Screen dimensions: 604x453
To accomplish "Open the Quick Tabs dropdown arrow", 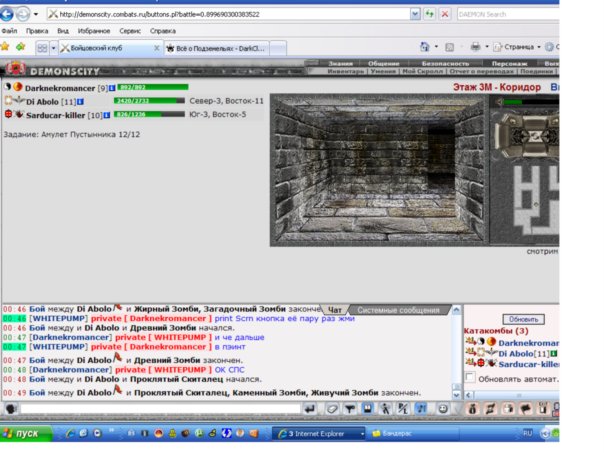I will click(x=54, y=48).
